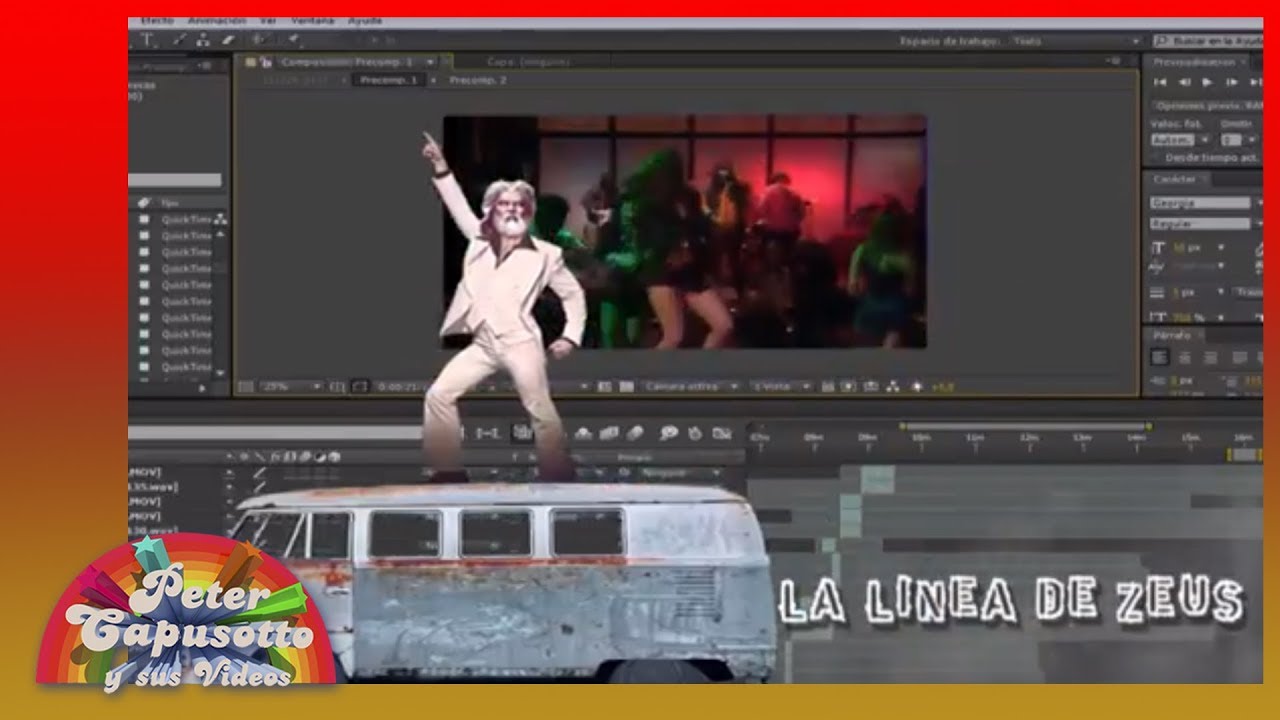Click the composition flowchart icon in viewer
1280x720 pixels.
(893, 386)
